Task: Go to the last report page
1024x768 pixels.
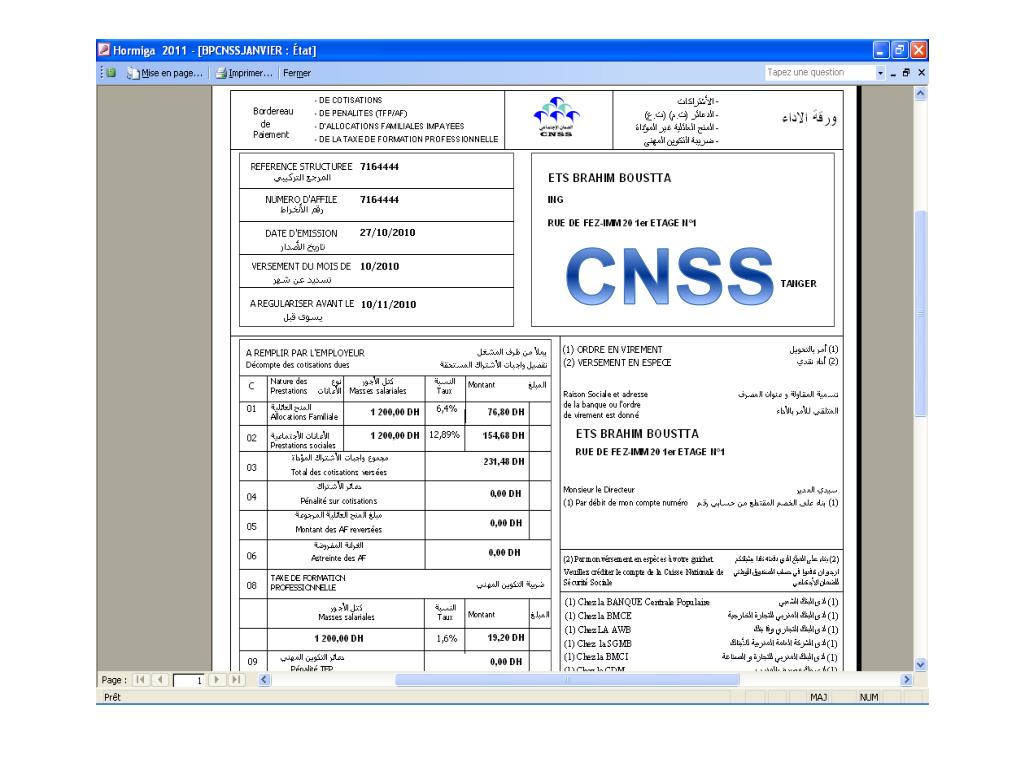Action: pyautogui.click(x=236, y=680)
